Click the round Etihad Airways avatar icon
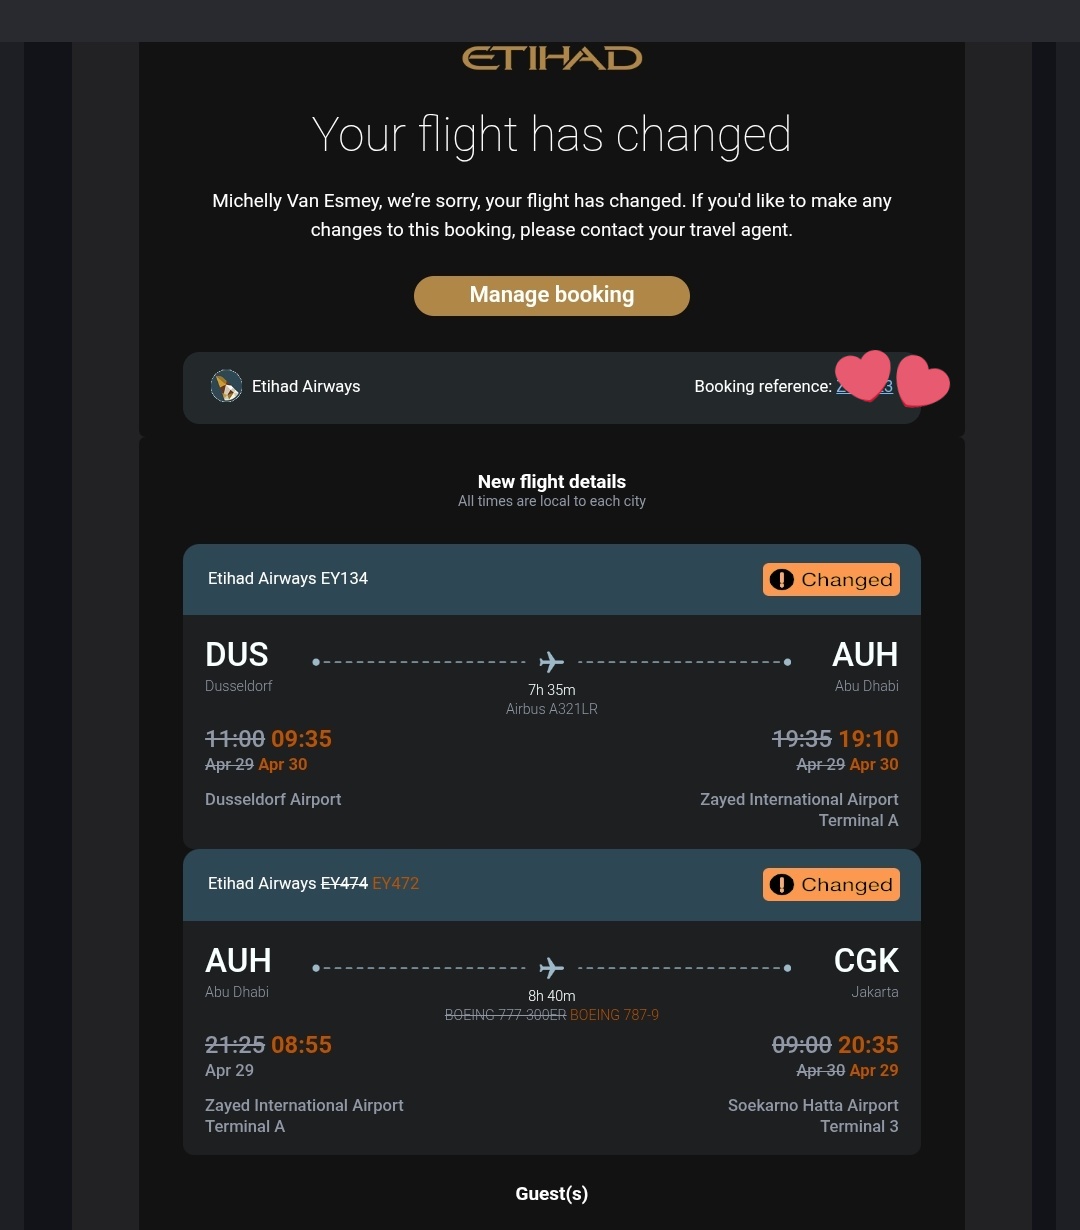This screenshot has width=1080, height=1230. coord(226,386)
